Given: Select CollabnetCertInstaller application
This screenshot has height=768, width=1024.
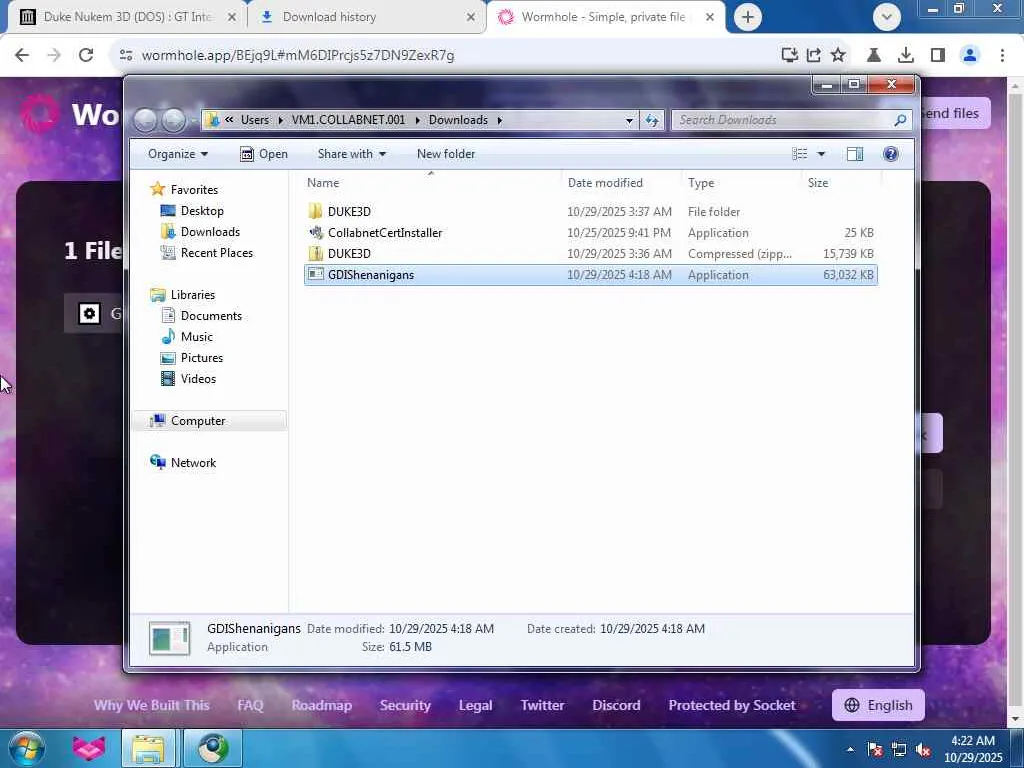Looking at the screenshot, I should [591, 232].
